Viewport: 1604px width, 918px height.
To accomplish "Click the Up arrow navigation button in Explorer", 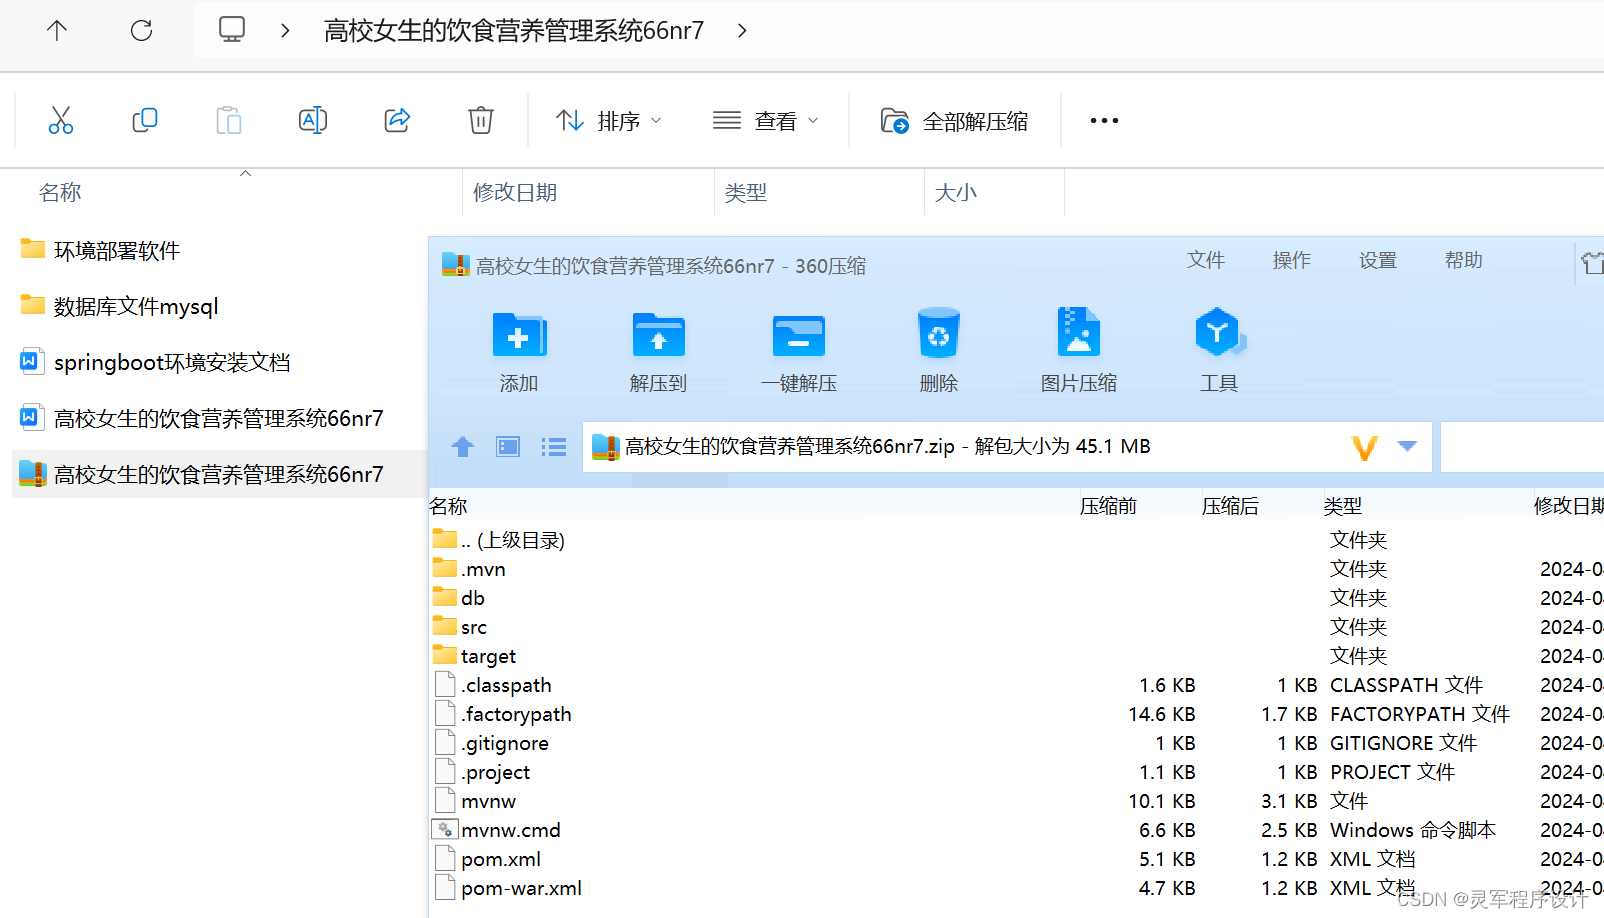I will click(57, 30).
